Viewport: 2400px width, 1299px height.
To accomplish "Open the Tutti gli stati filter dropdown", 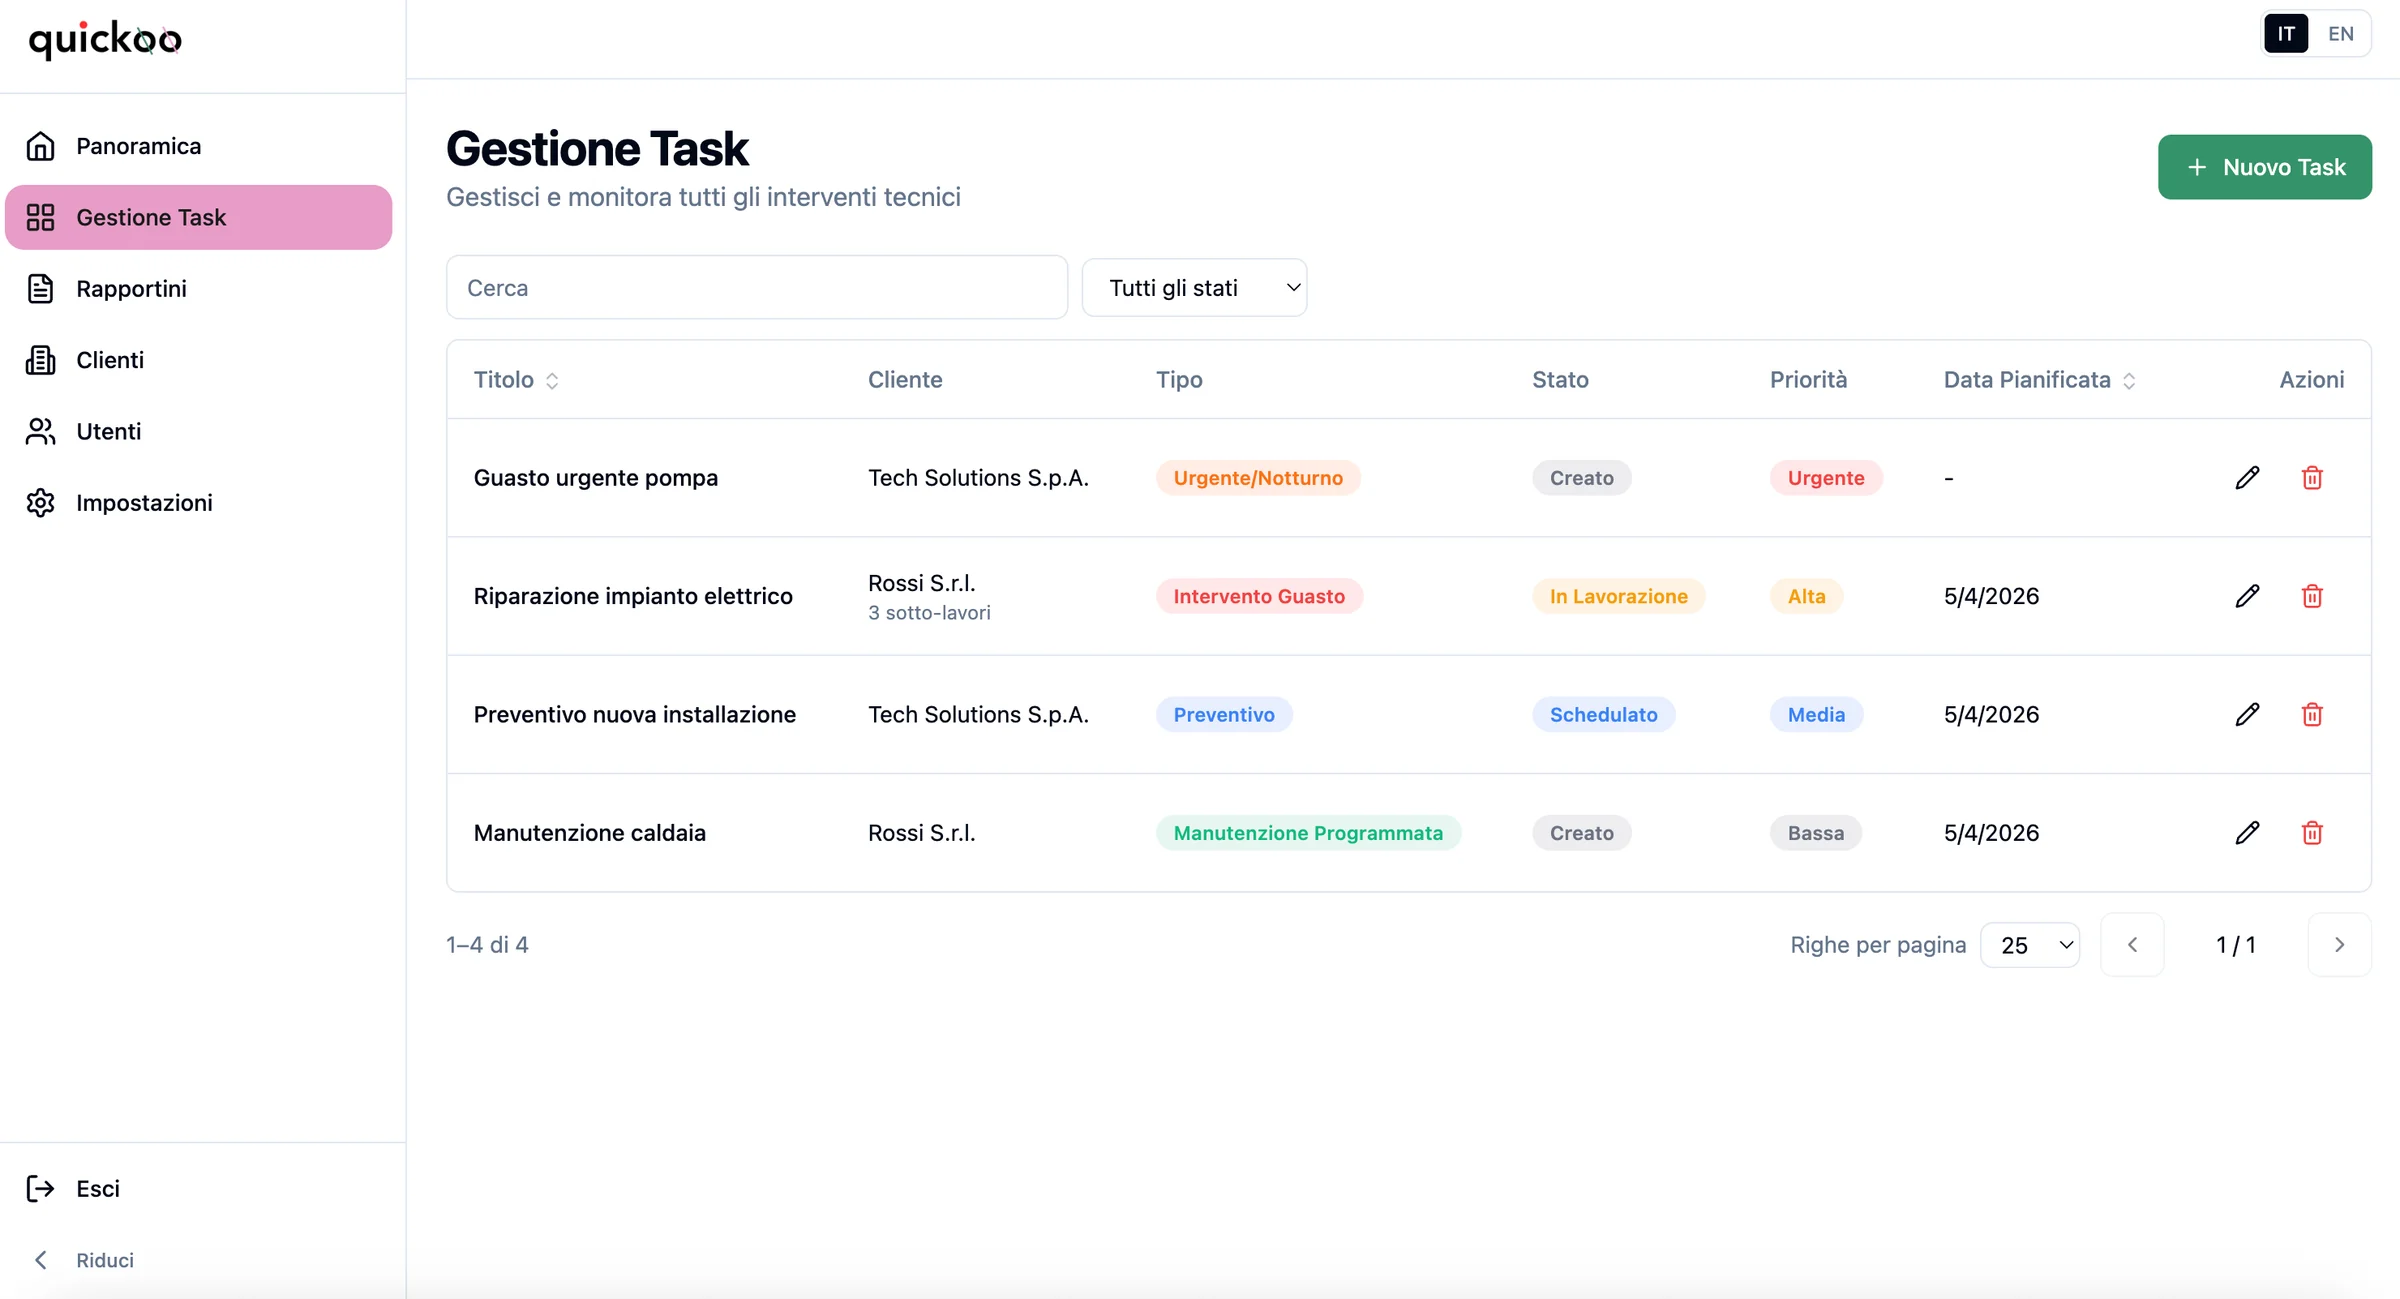I will click(1194, 288).
